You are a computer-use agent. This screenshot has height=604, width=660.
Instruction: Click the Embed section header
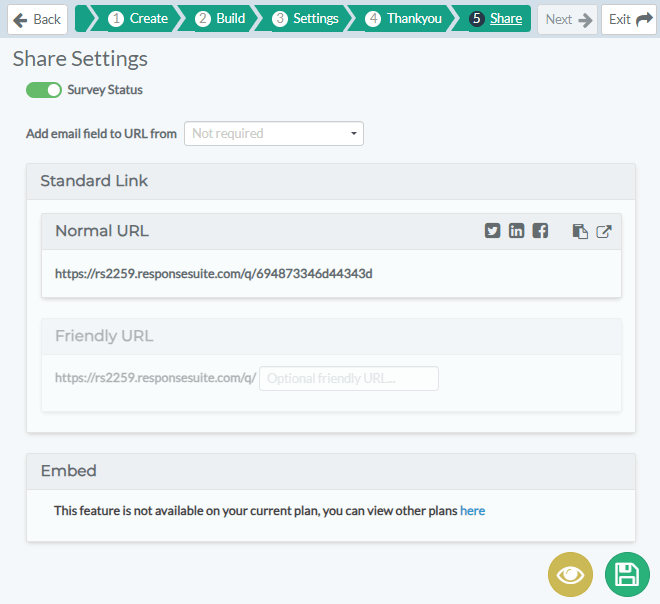pyautogui.click(x=331, y=471)
